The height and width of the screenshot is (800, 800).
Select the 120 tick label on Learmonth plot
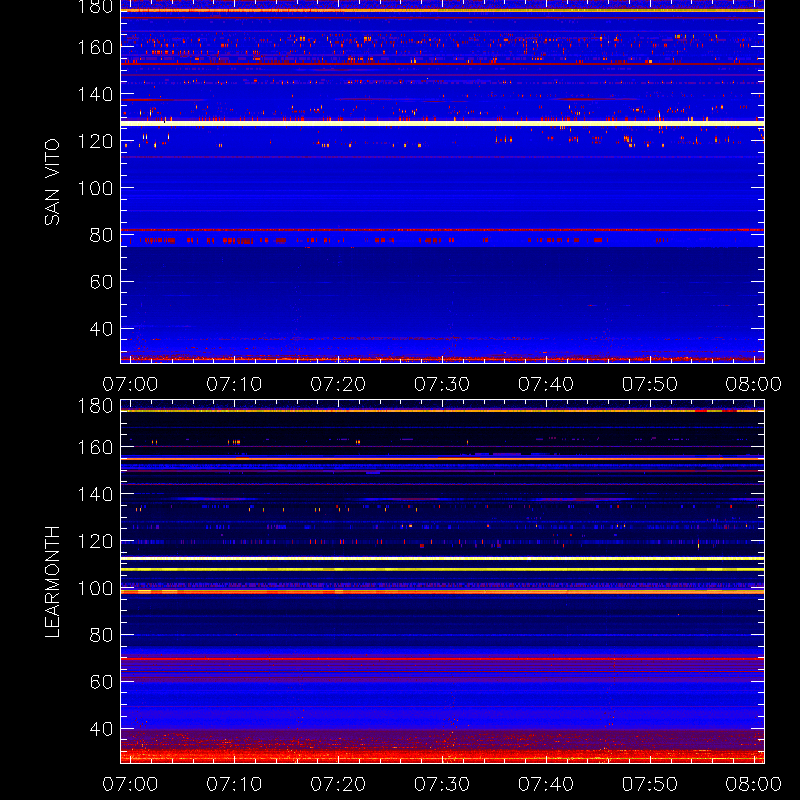pos(95,541)
